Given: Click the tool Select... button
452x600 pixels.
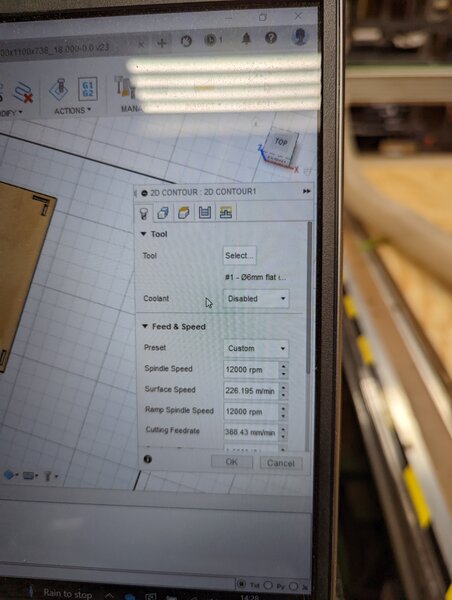Looking at the screenshot, I should [239, 256].
